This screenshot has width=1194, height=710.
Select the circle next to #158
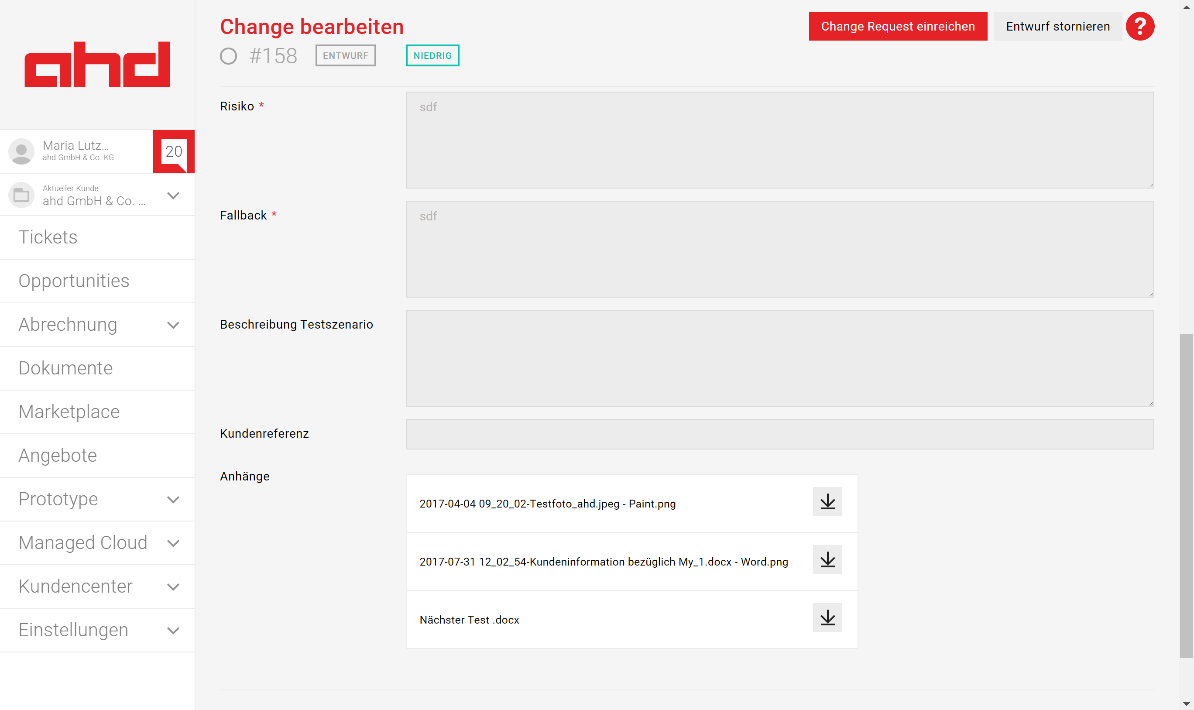coord(229,56)
